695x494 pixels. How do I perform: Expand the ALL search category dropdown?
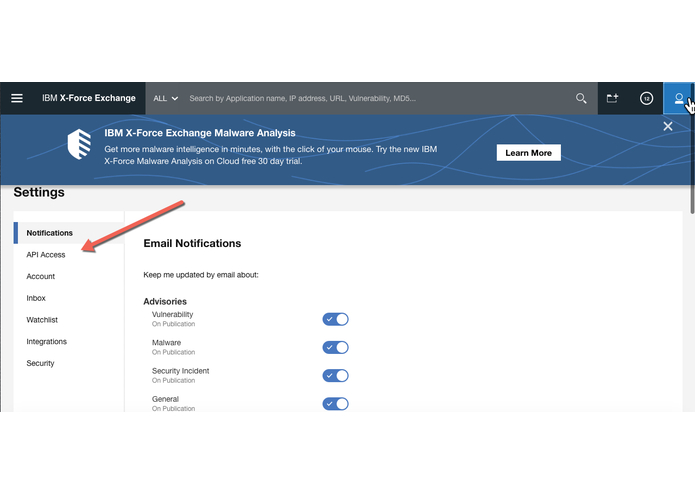pyautogui.click(x=166, y=98)
